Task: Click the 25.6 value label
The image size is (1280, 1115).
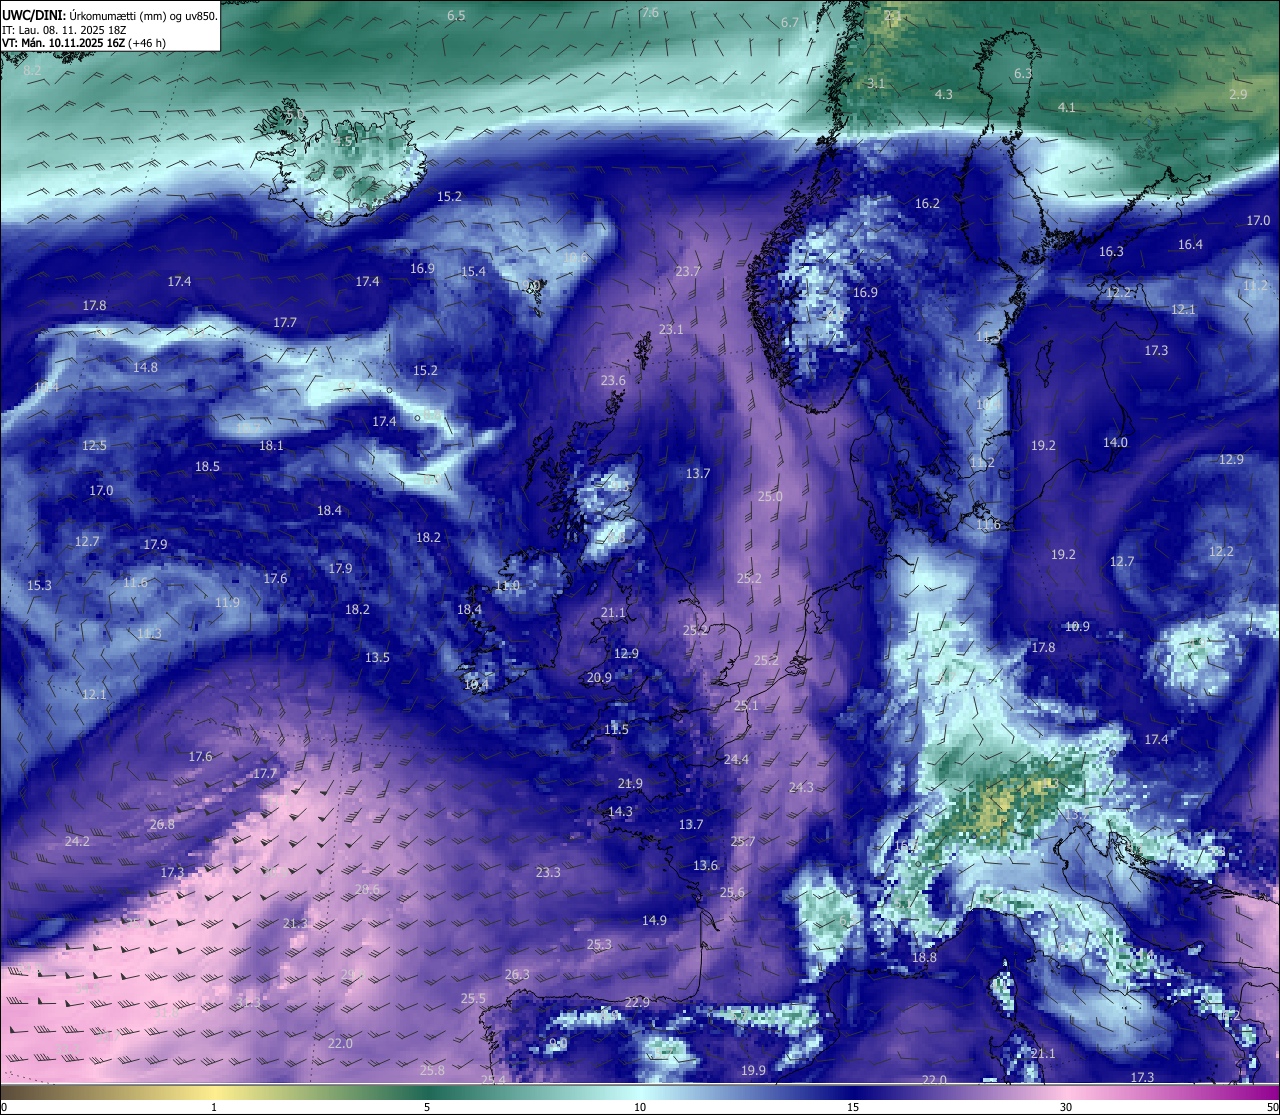Action: [732, 893]
